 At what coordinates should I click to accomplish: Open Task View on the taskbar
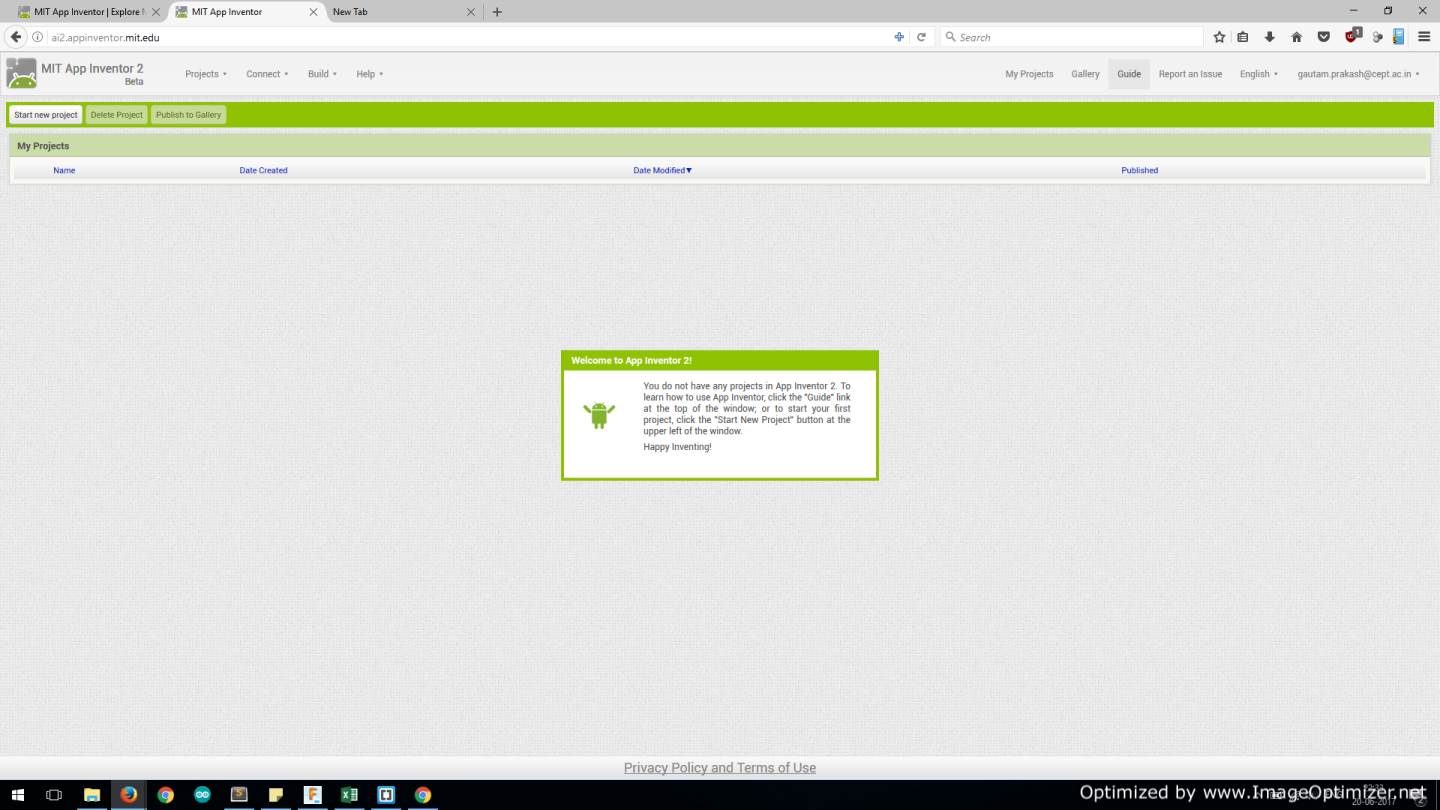coord(55,795)
